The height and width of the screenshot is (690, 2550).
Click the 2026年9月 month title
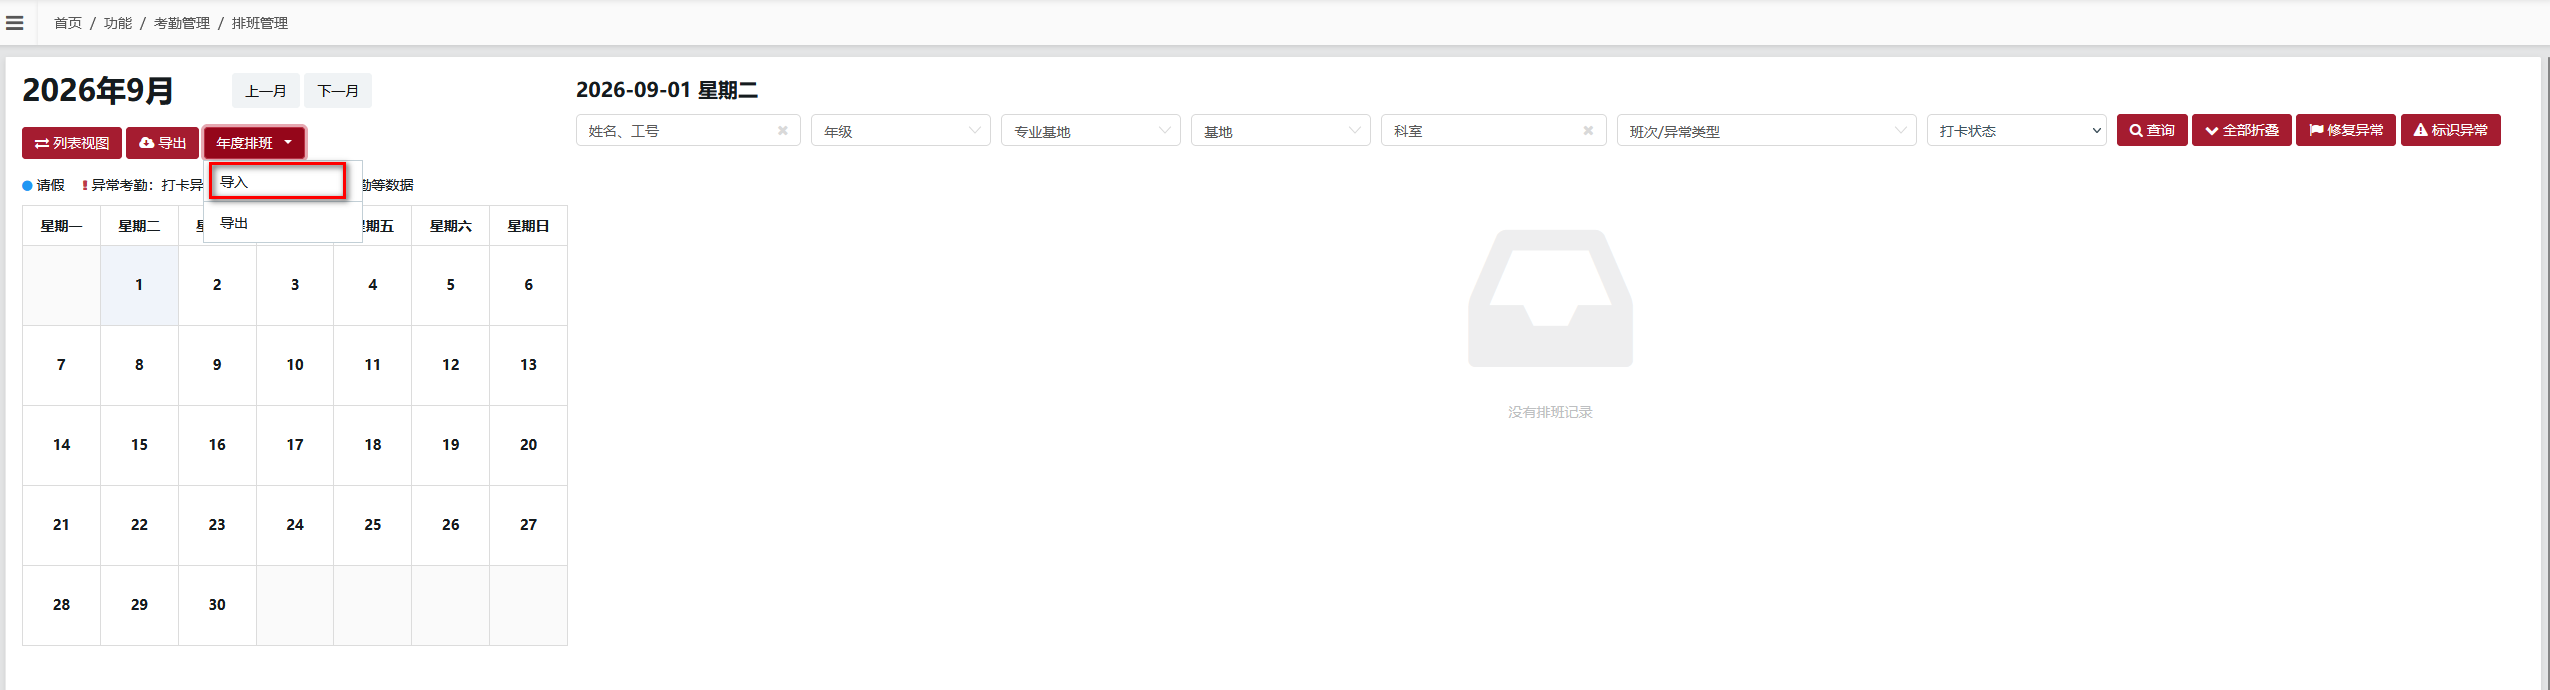click(x=98, y=91)
